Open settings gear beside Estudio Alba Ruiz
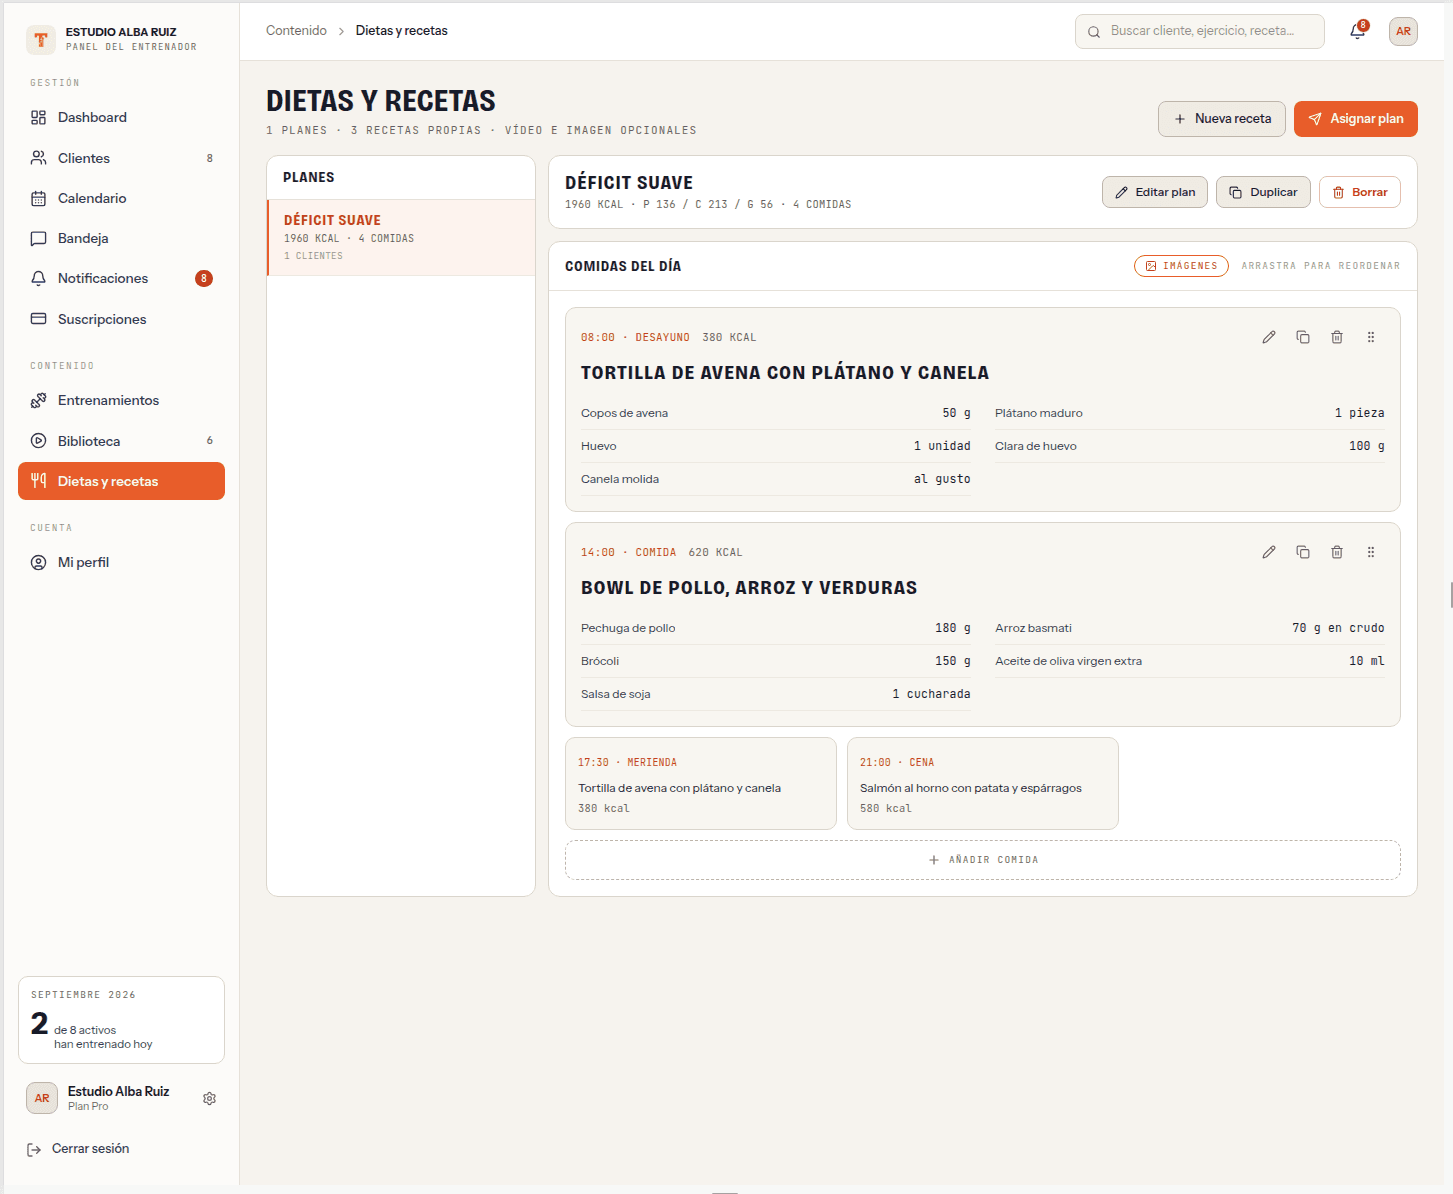The image size is (1453, 1194). [209, 1098]
